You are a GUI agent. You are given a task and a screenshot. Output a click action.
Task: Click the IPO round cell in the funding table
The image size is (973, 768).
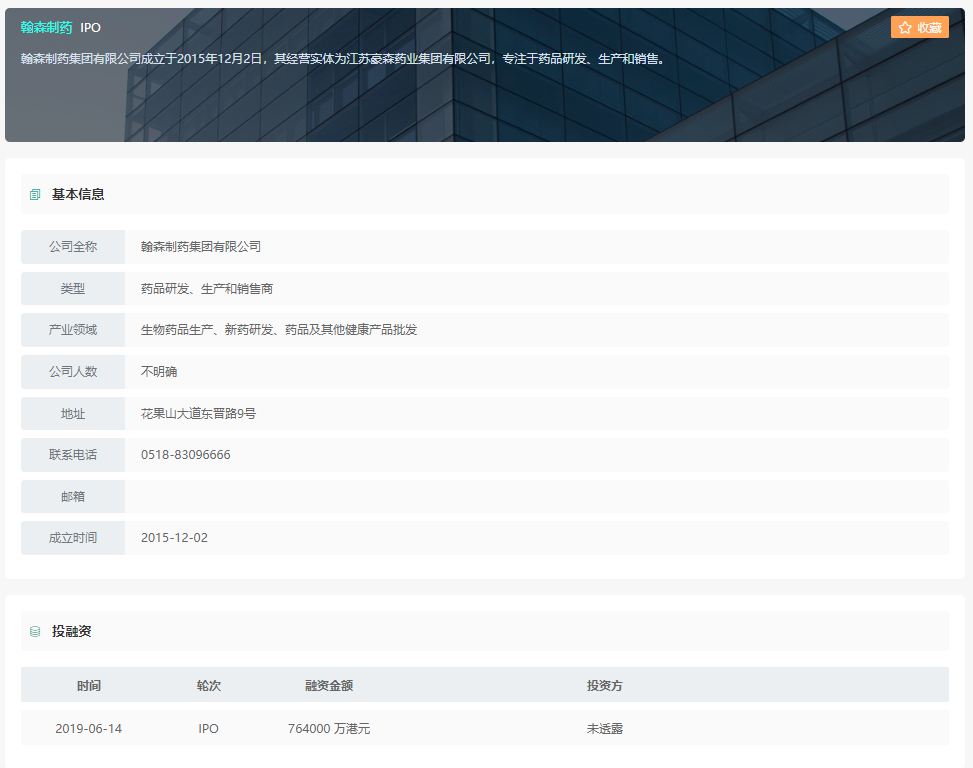pyautogui.click(x=208, y=728)
